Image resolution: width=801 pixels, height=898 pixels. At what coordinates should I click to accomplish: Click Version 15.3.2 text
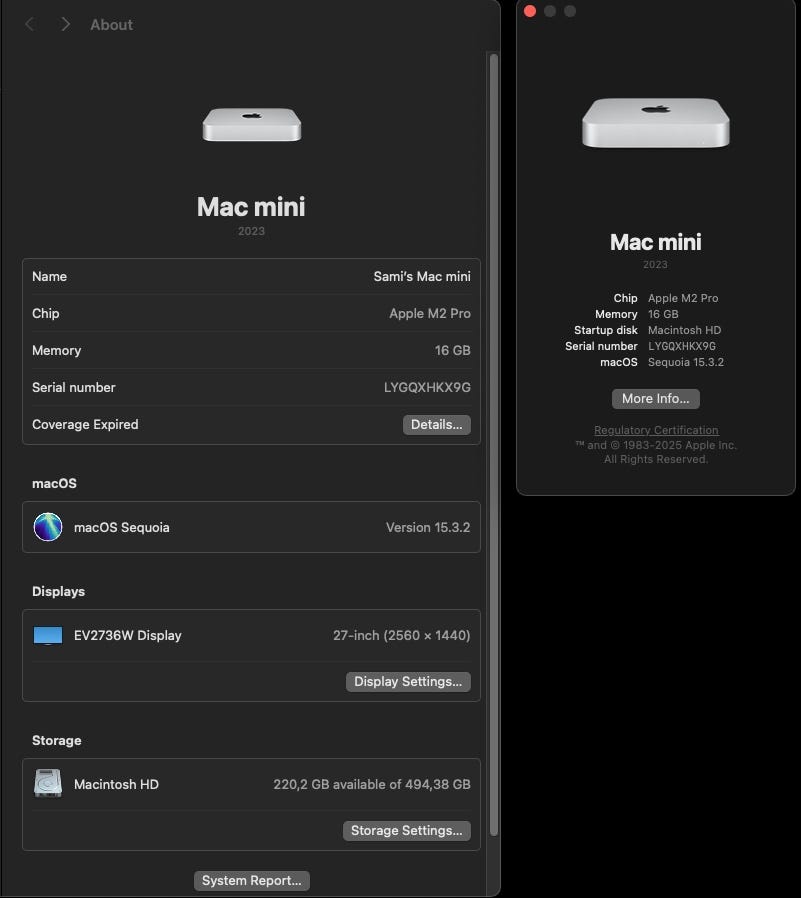pos(428,527)
